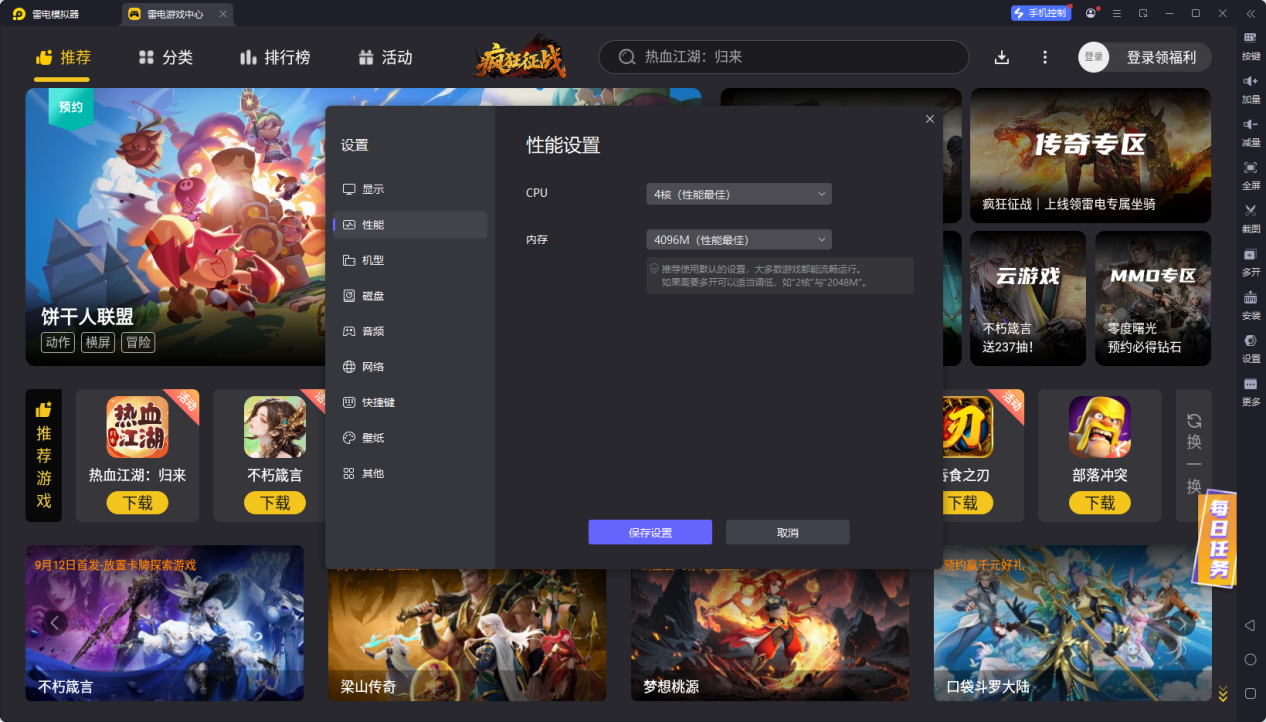Click the 加量 volume up icon
Viewport: 1266px width, 722px height.
pos(1251,88)
